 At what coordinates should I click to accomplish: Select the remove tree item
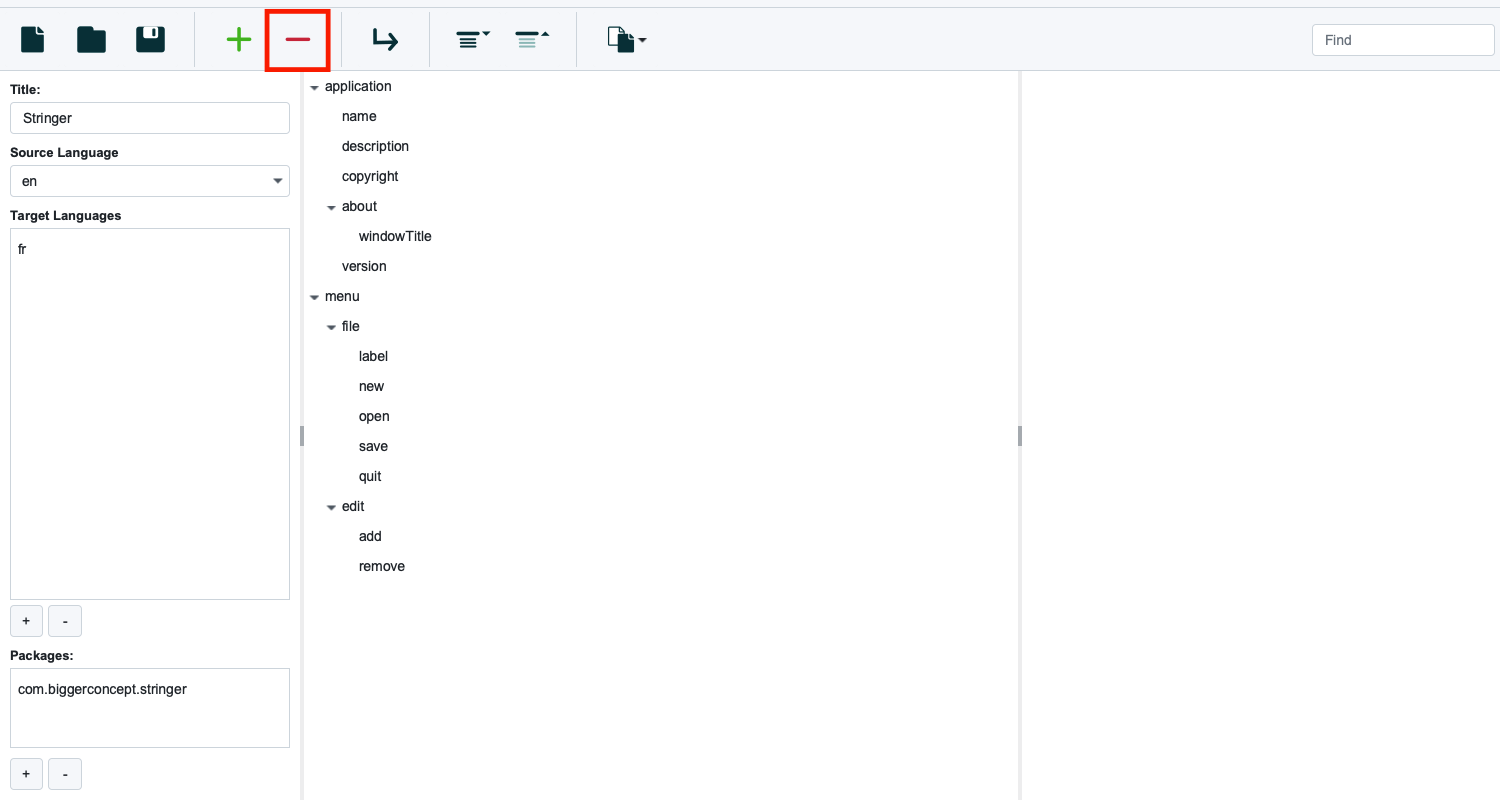[382, 566]
